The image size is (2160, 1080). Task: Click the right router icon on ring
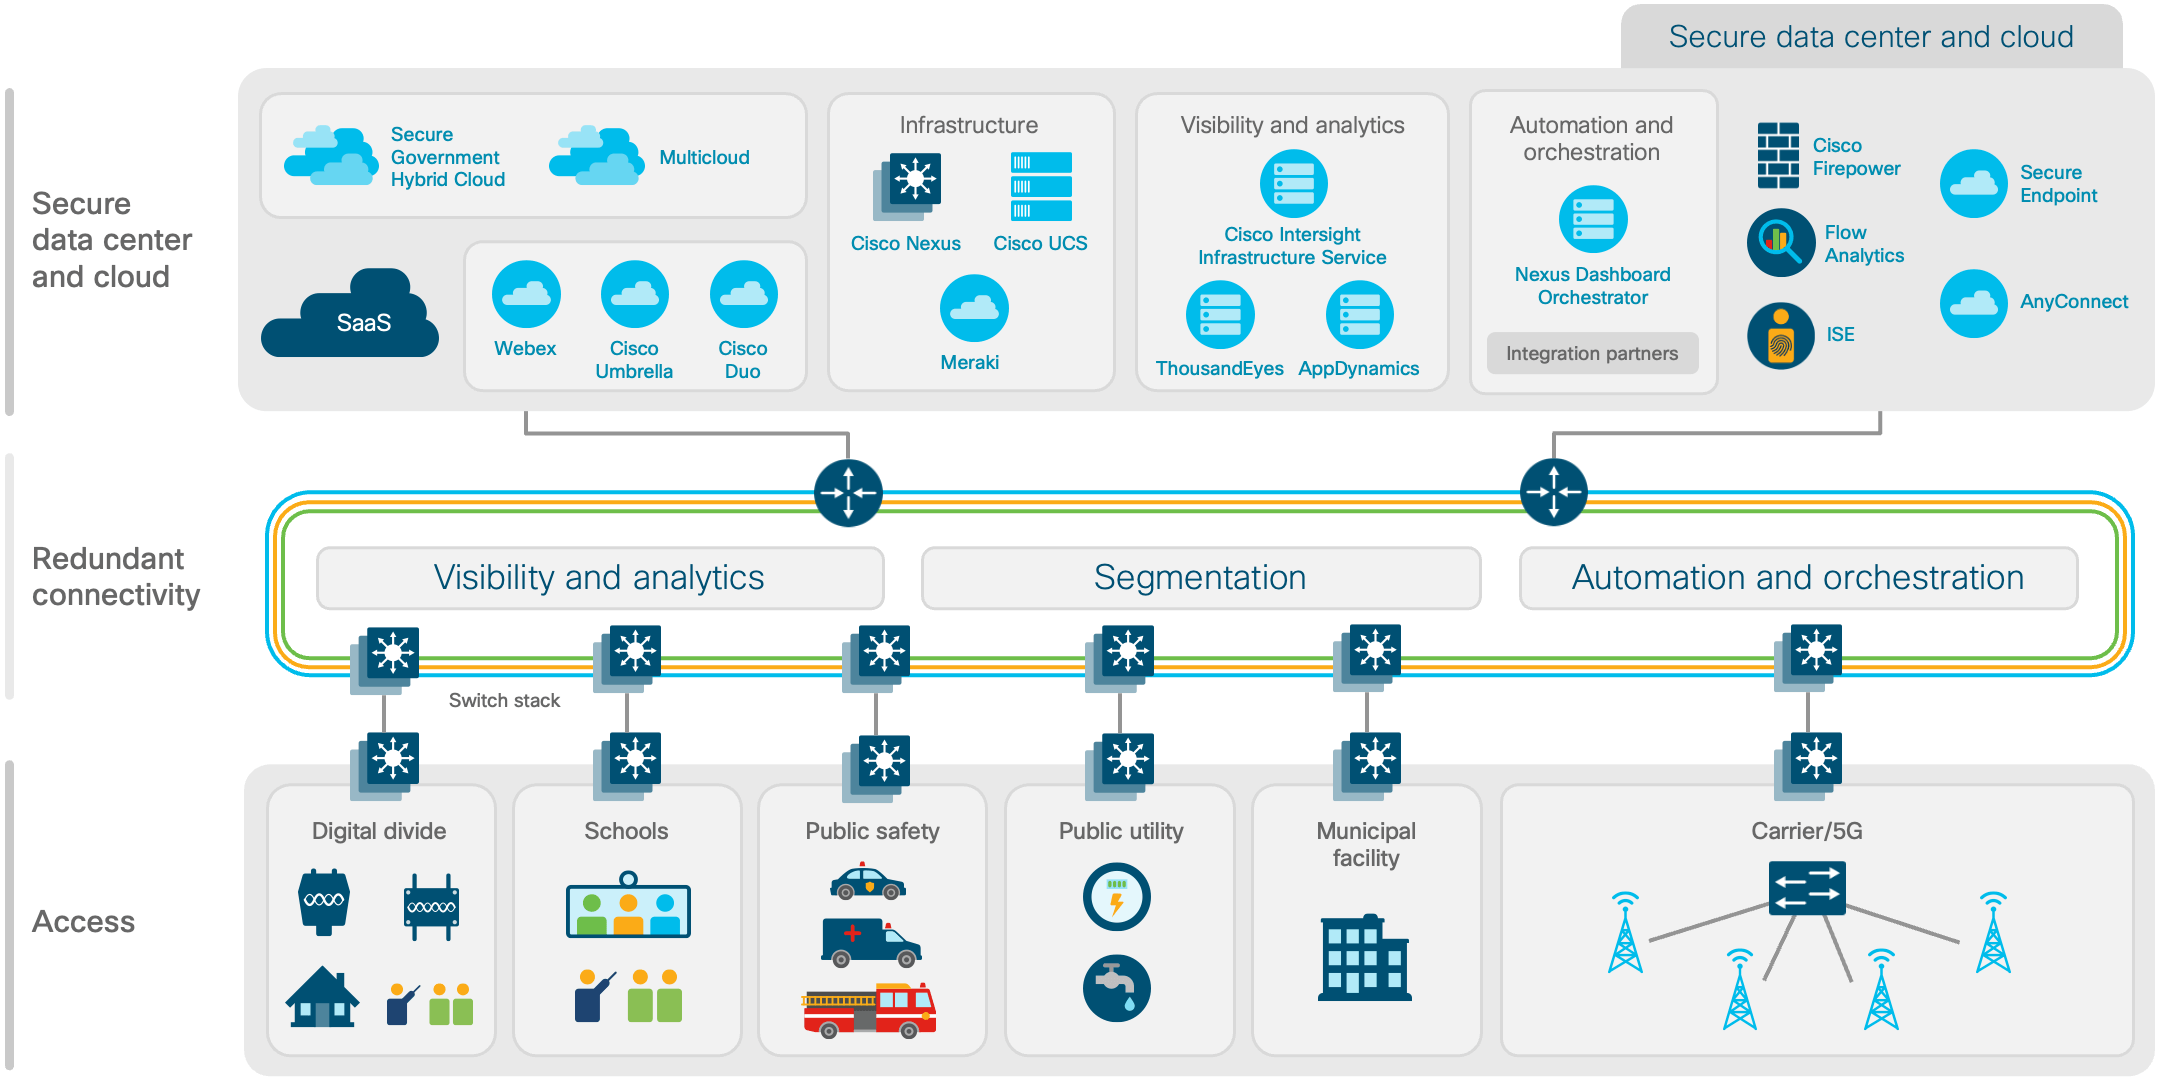(1554, 492)
